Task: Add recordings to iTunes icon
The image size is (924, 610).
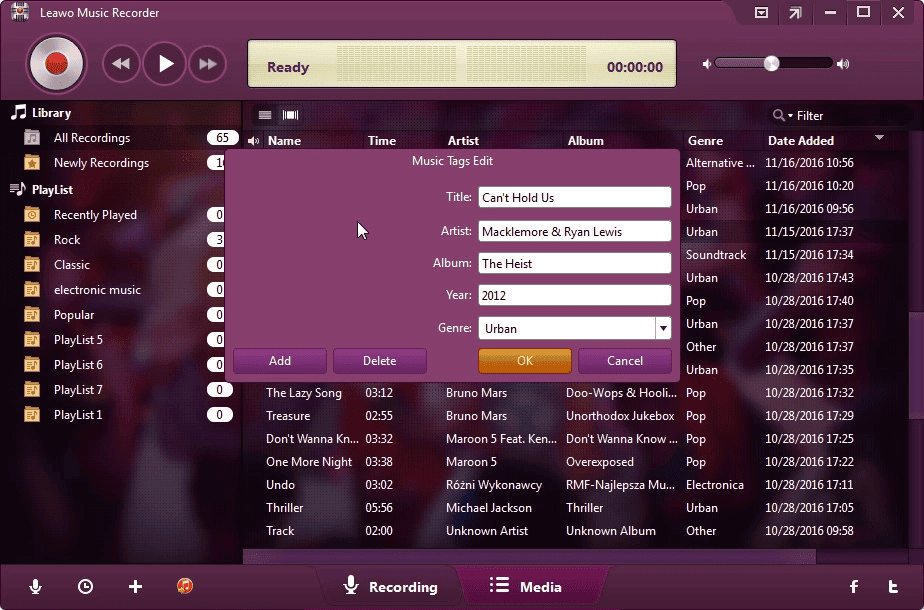Action: [185, 586]
